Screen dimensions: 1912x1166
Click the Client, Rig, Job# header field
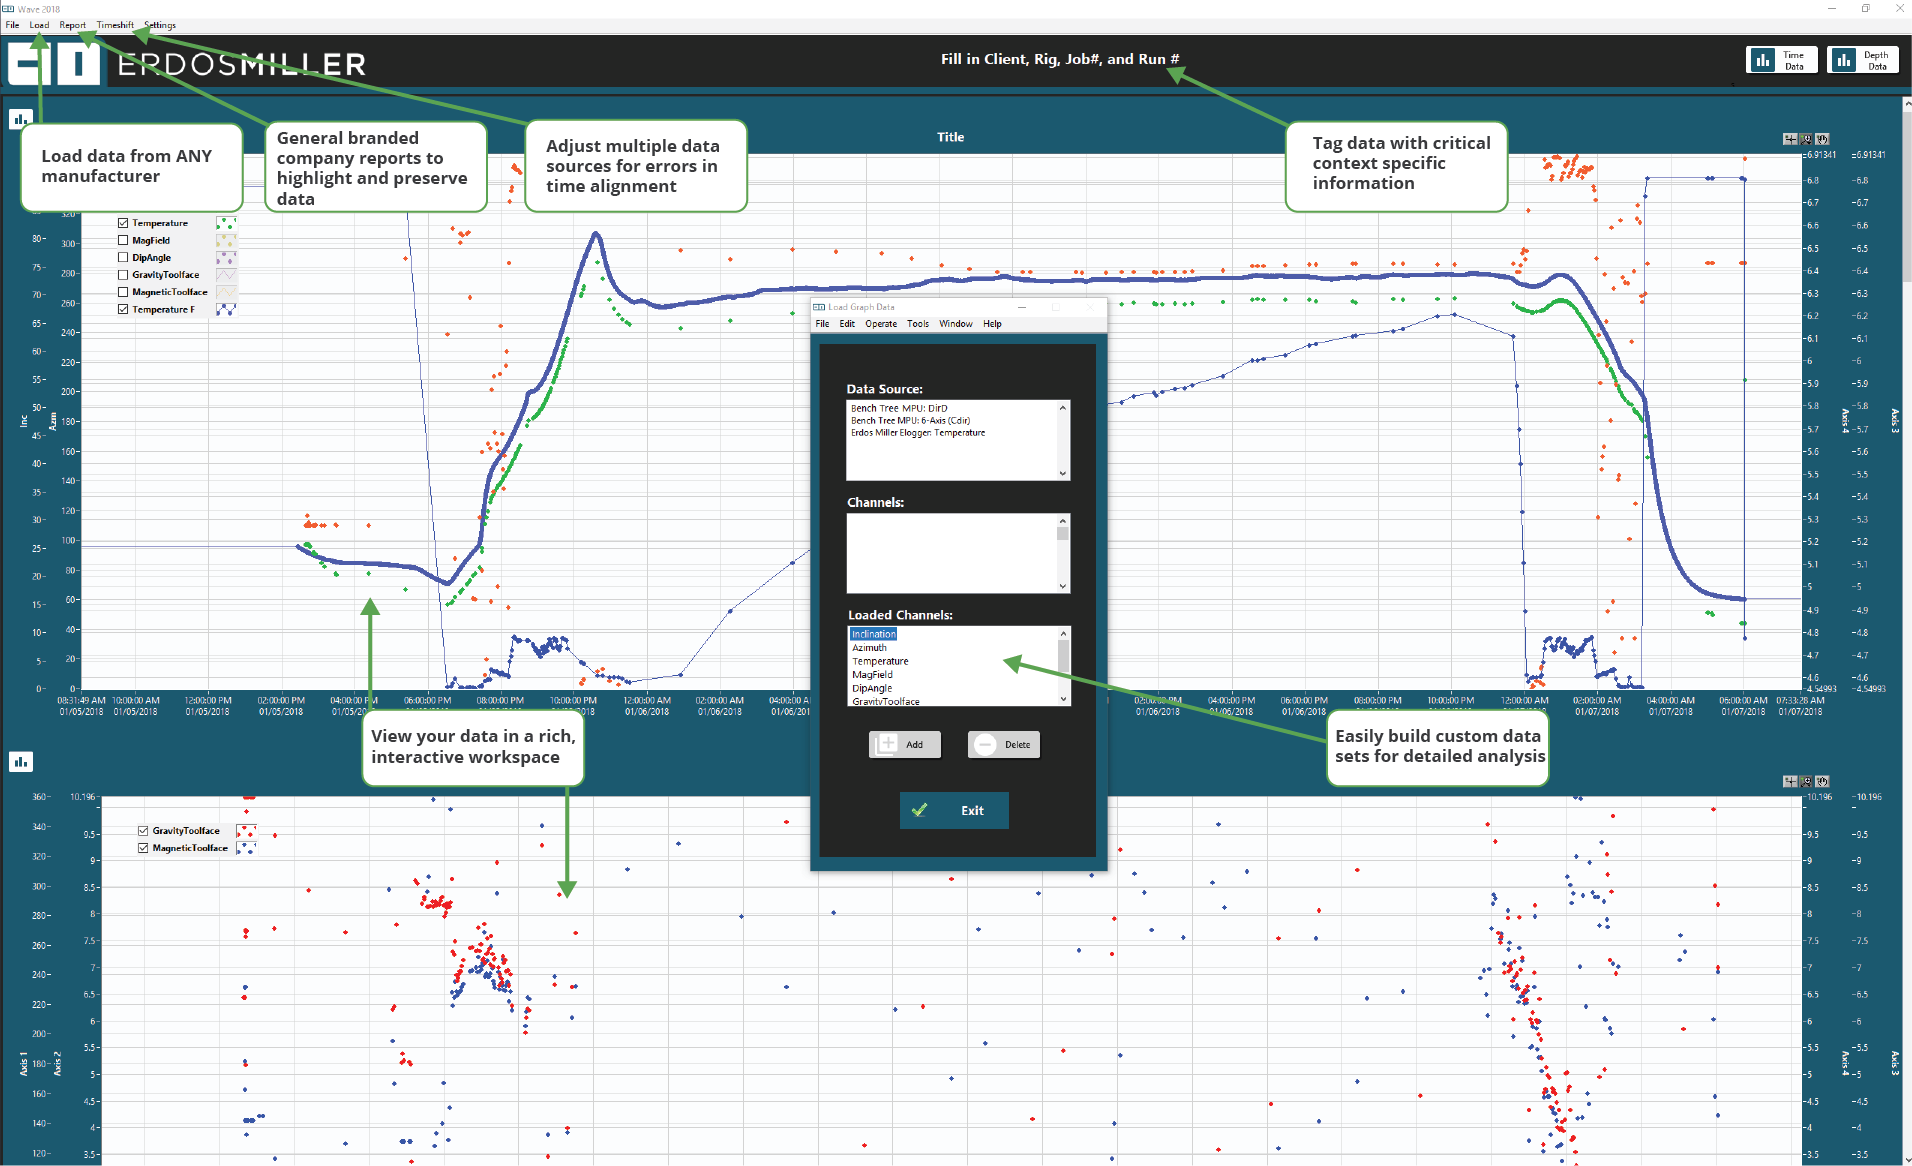pos(1060,59)
